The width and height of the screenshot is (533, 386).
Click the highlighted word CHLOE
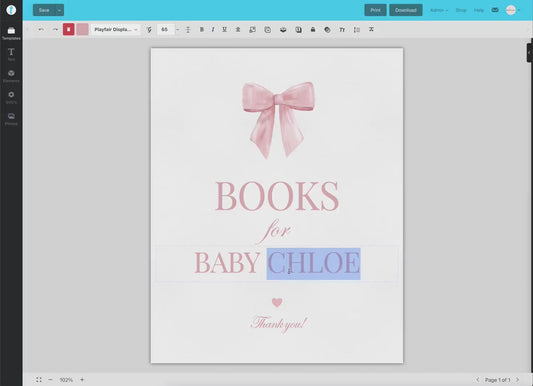pyautogui.click(x=313, y=264)
